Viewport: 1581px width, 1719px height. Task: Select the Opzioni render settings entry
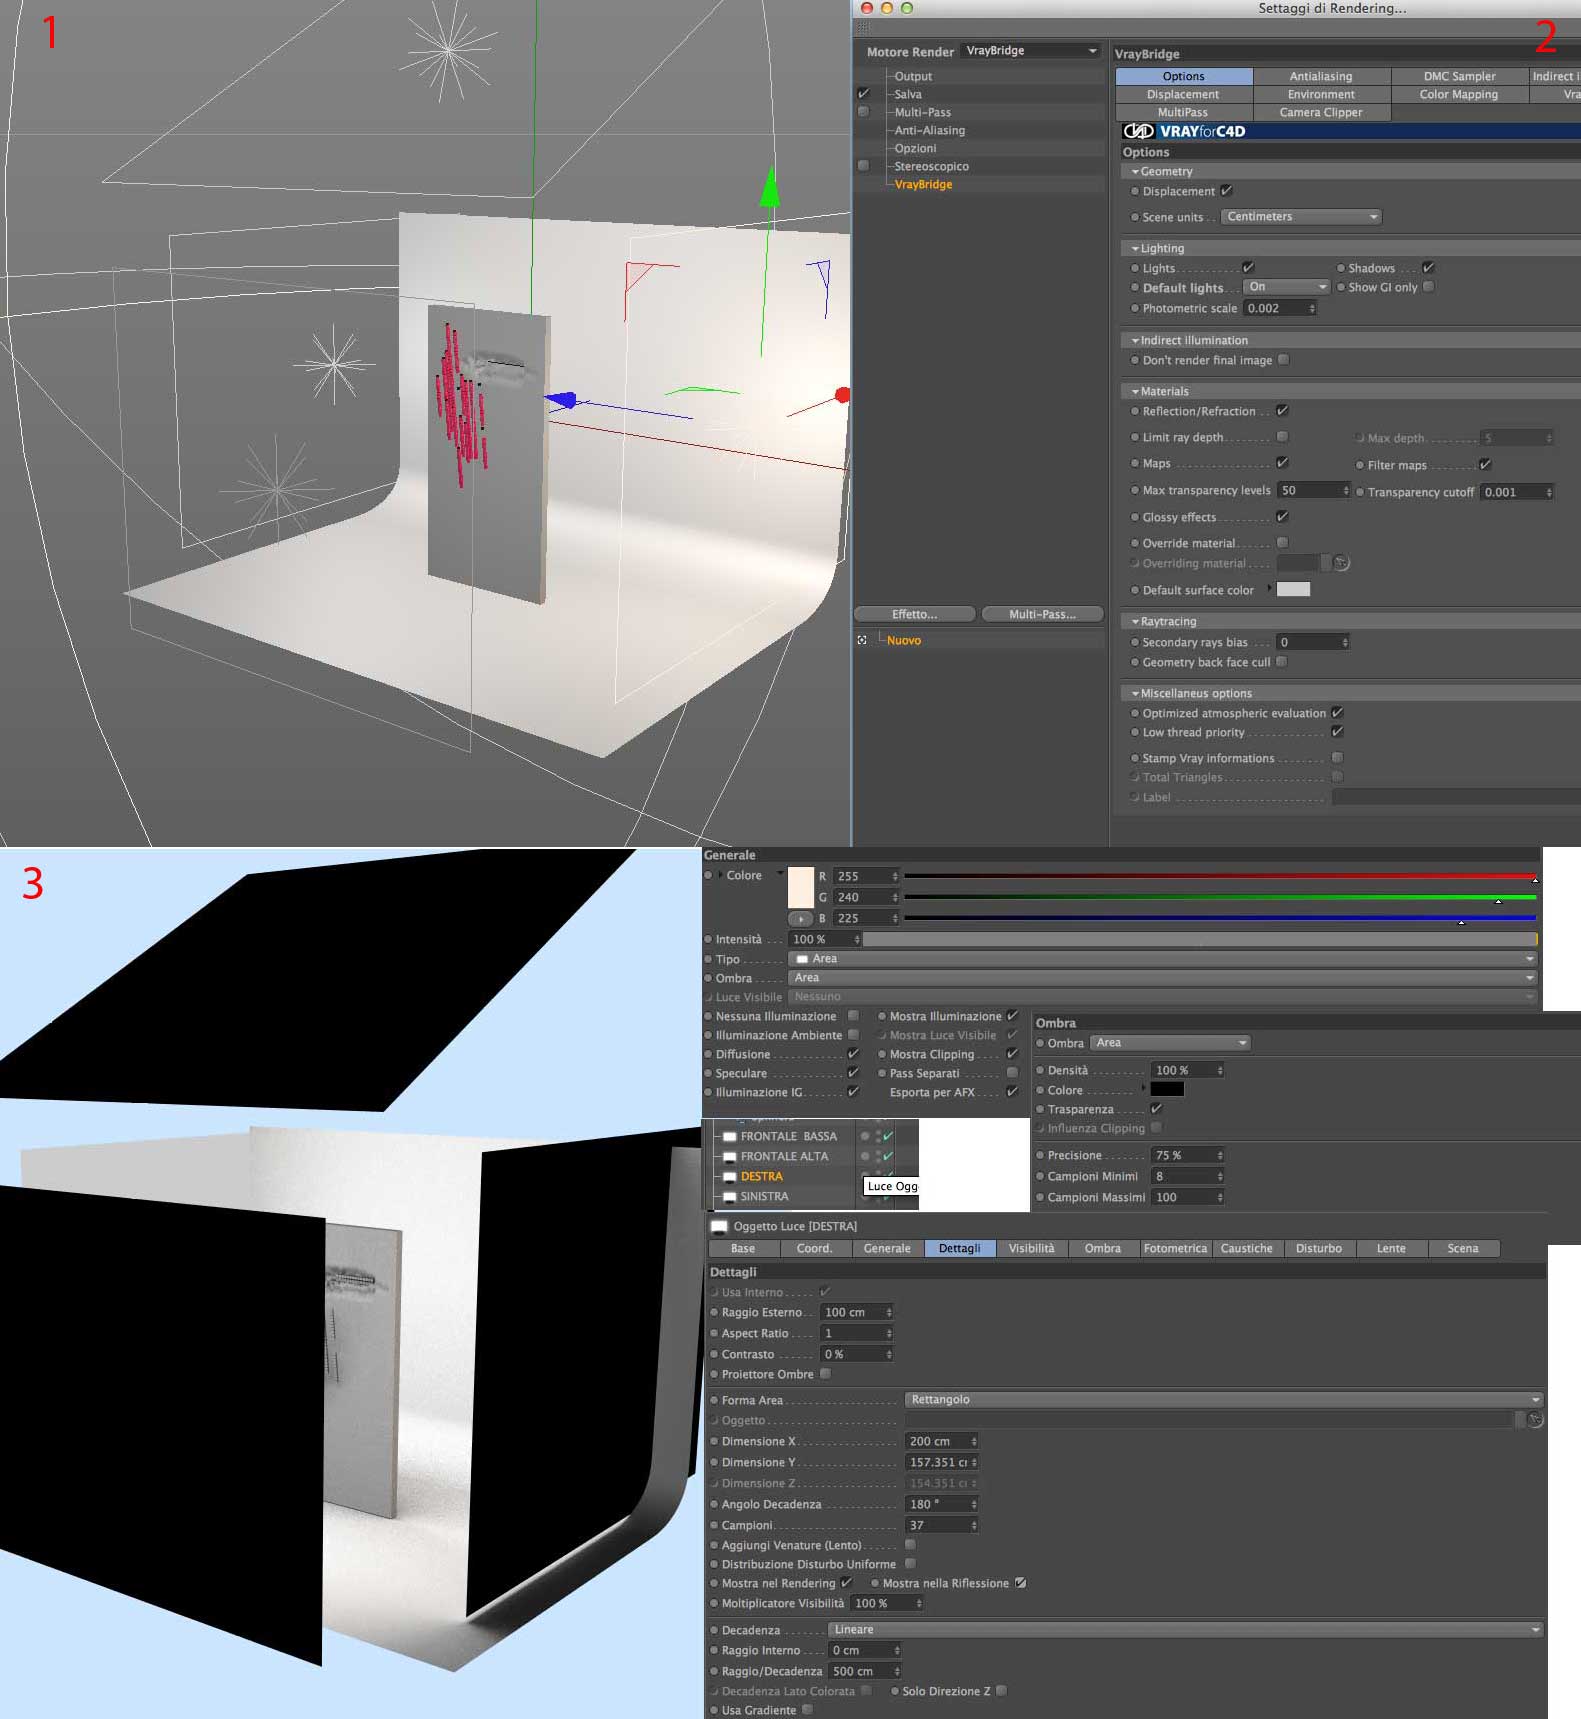click(x=915, y=148)
